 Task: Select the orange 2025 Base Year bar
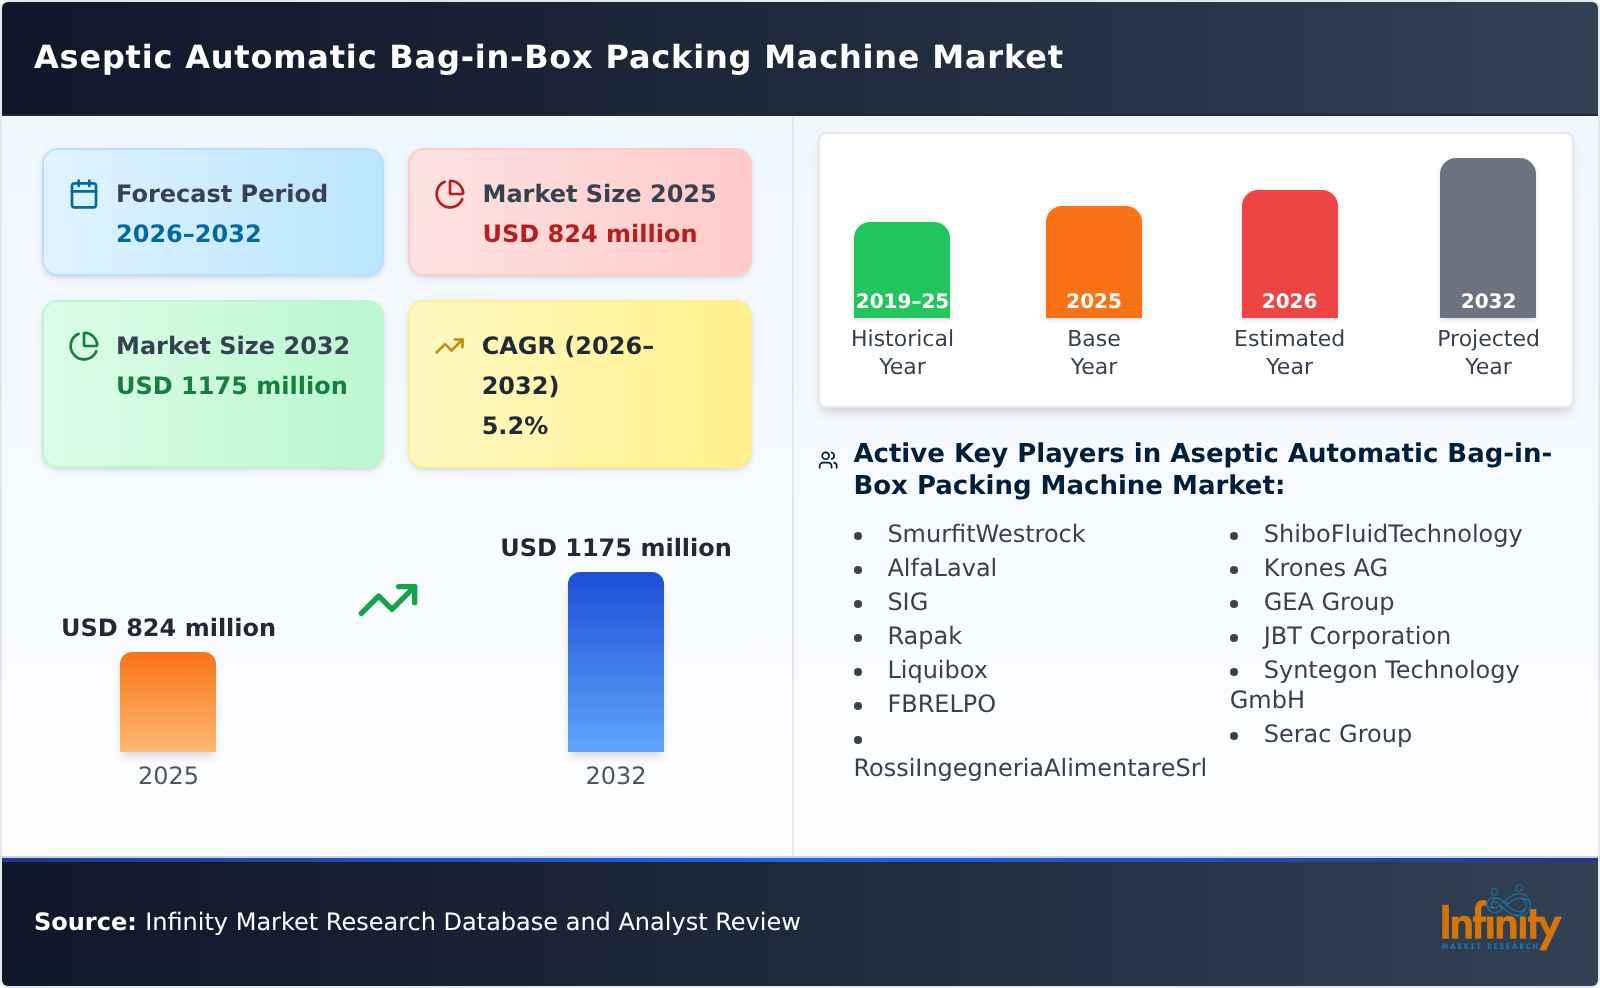tap(1093, 260)
